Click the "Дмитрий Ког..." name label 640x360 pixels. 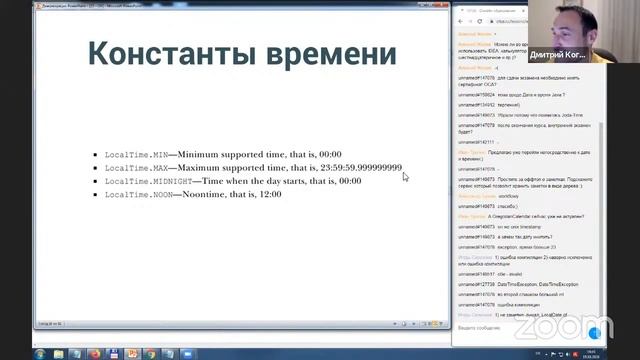558,55
